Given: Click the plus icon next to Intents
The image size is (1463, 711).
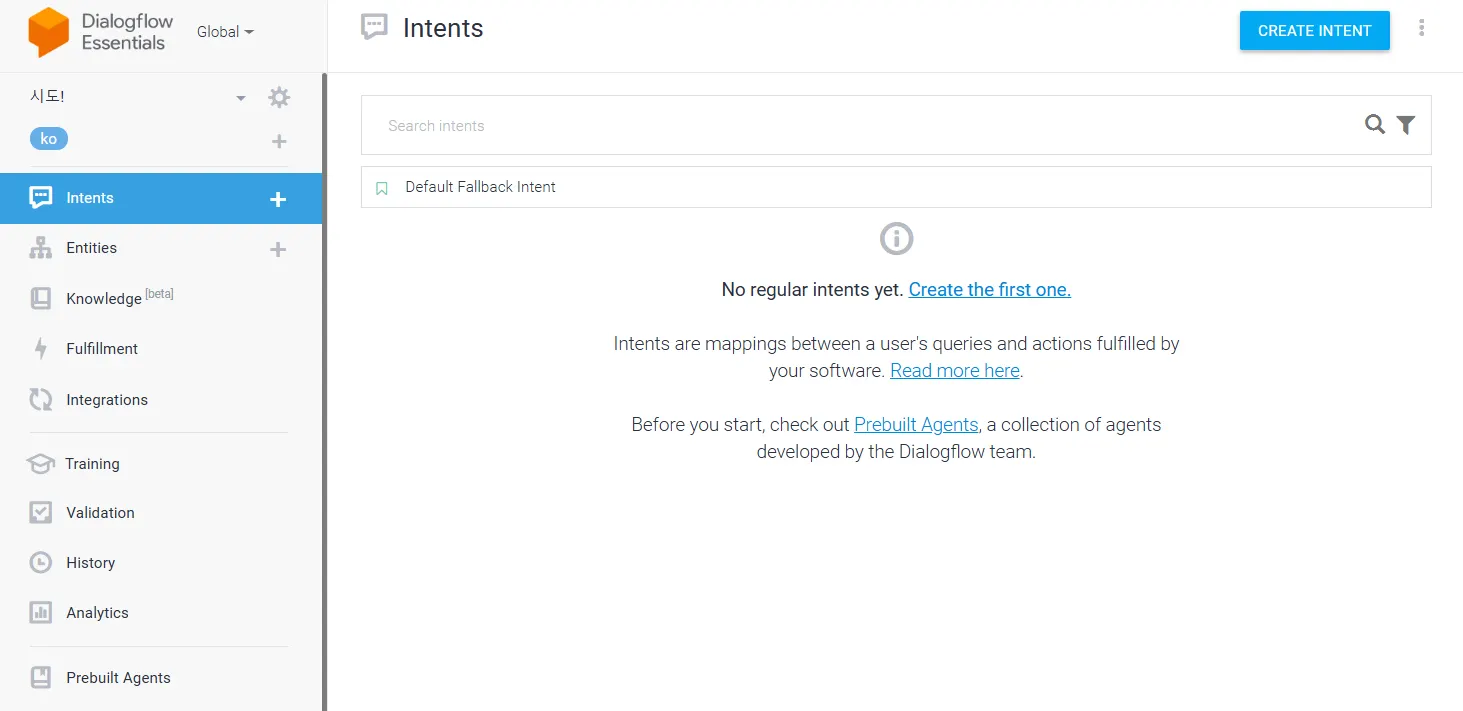Looking at the screenshot, I should tap(278, 199).
